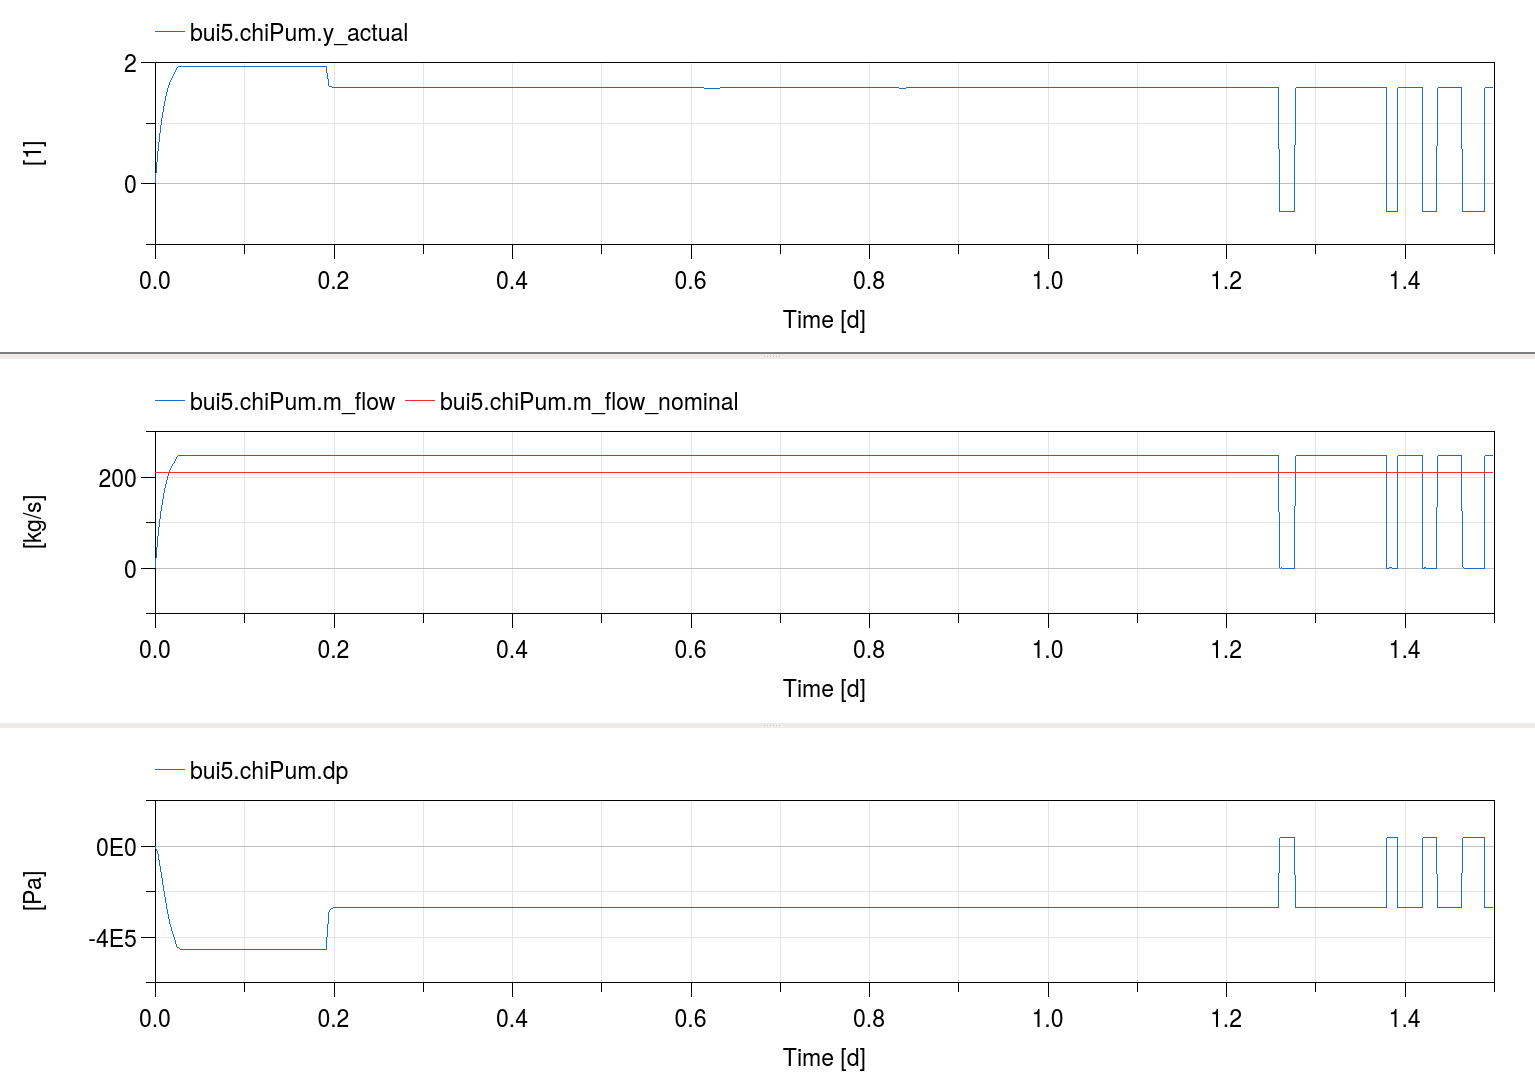Click the Time [d] axis label of top plot
This screenshot has height=1087, width=1535.
coord(824,319)
